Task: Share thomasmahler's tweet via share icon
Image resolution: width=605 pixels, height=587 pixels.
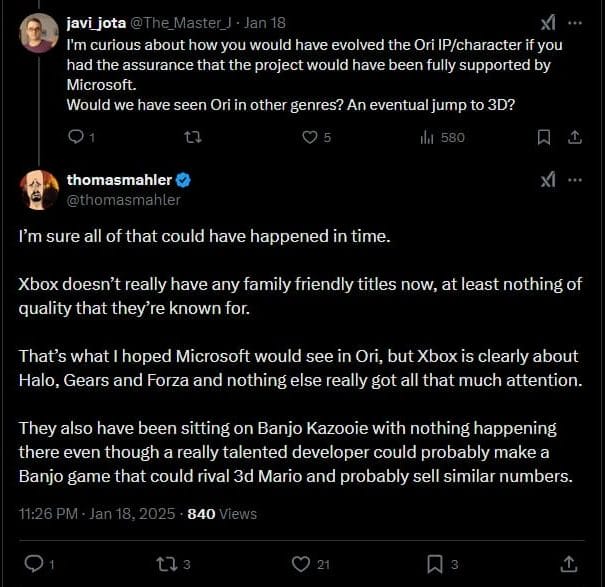Action: (568, 564)
